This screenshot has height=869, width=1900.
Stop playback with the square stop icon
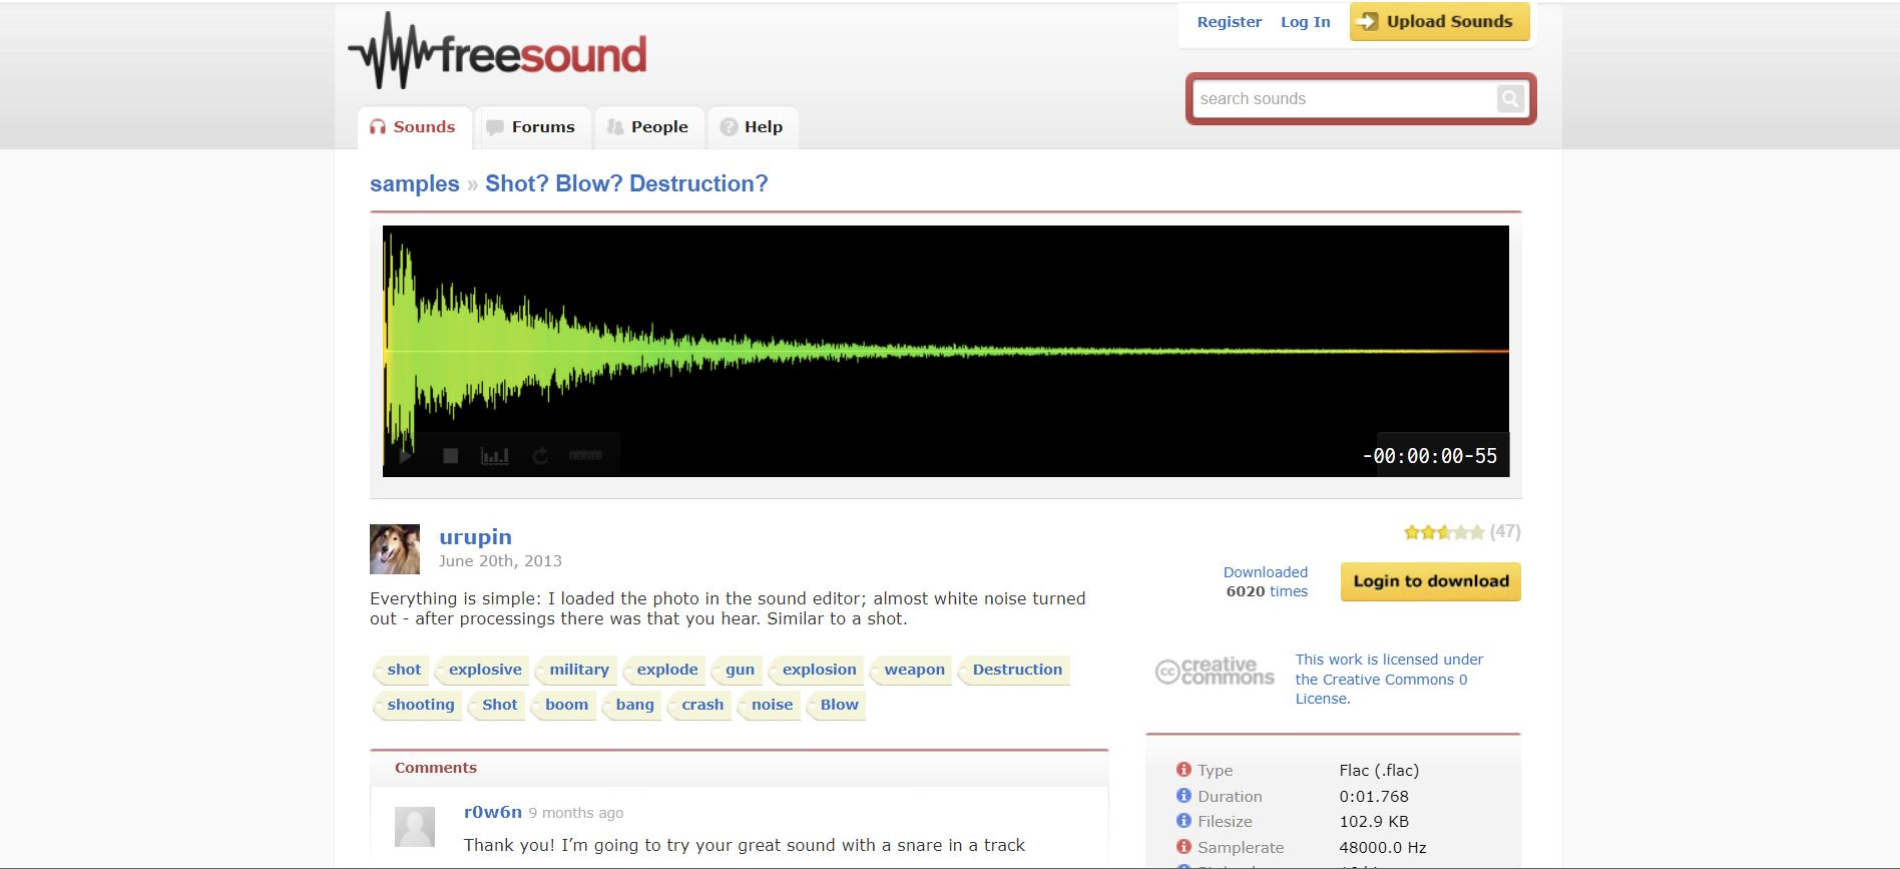click(451, 456)
